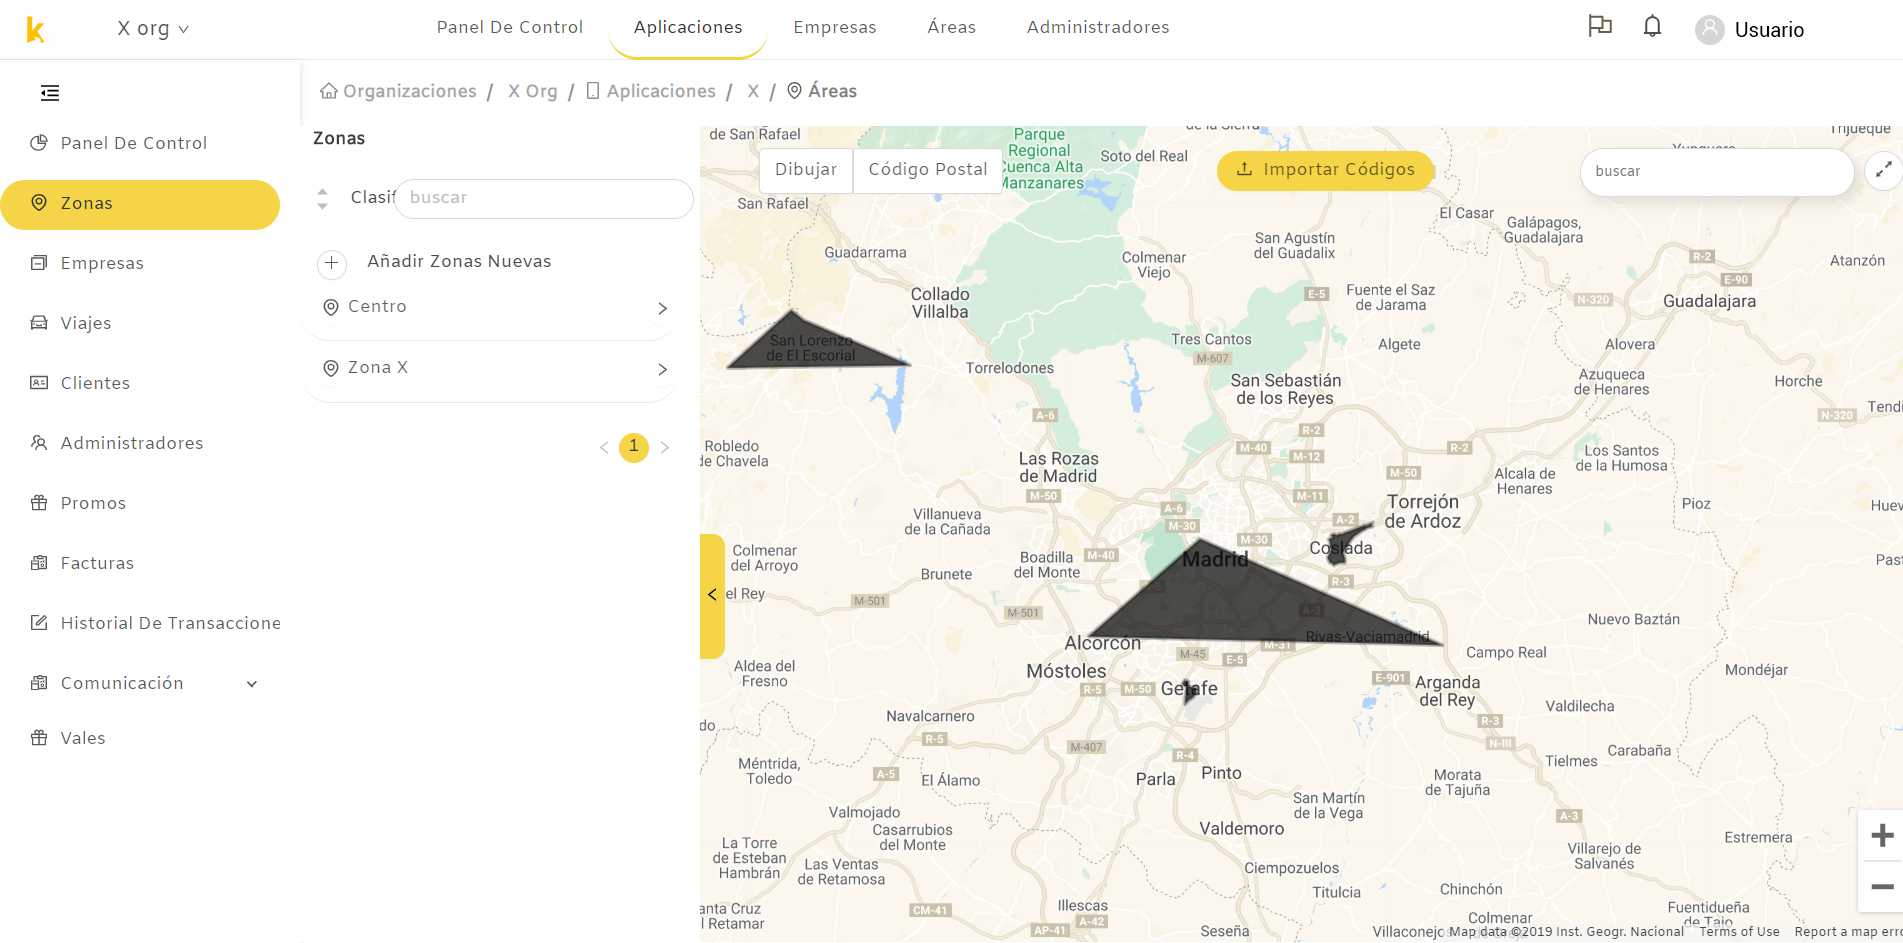Click Añadir Zonas Nuevas
The image size is (1903, 943).
click(459, 261)
